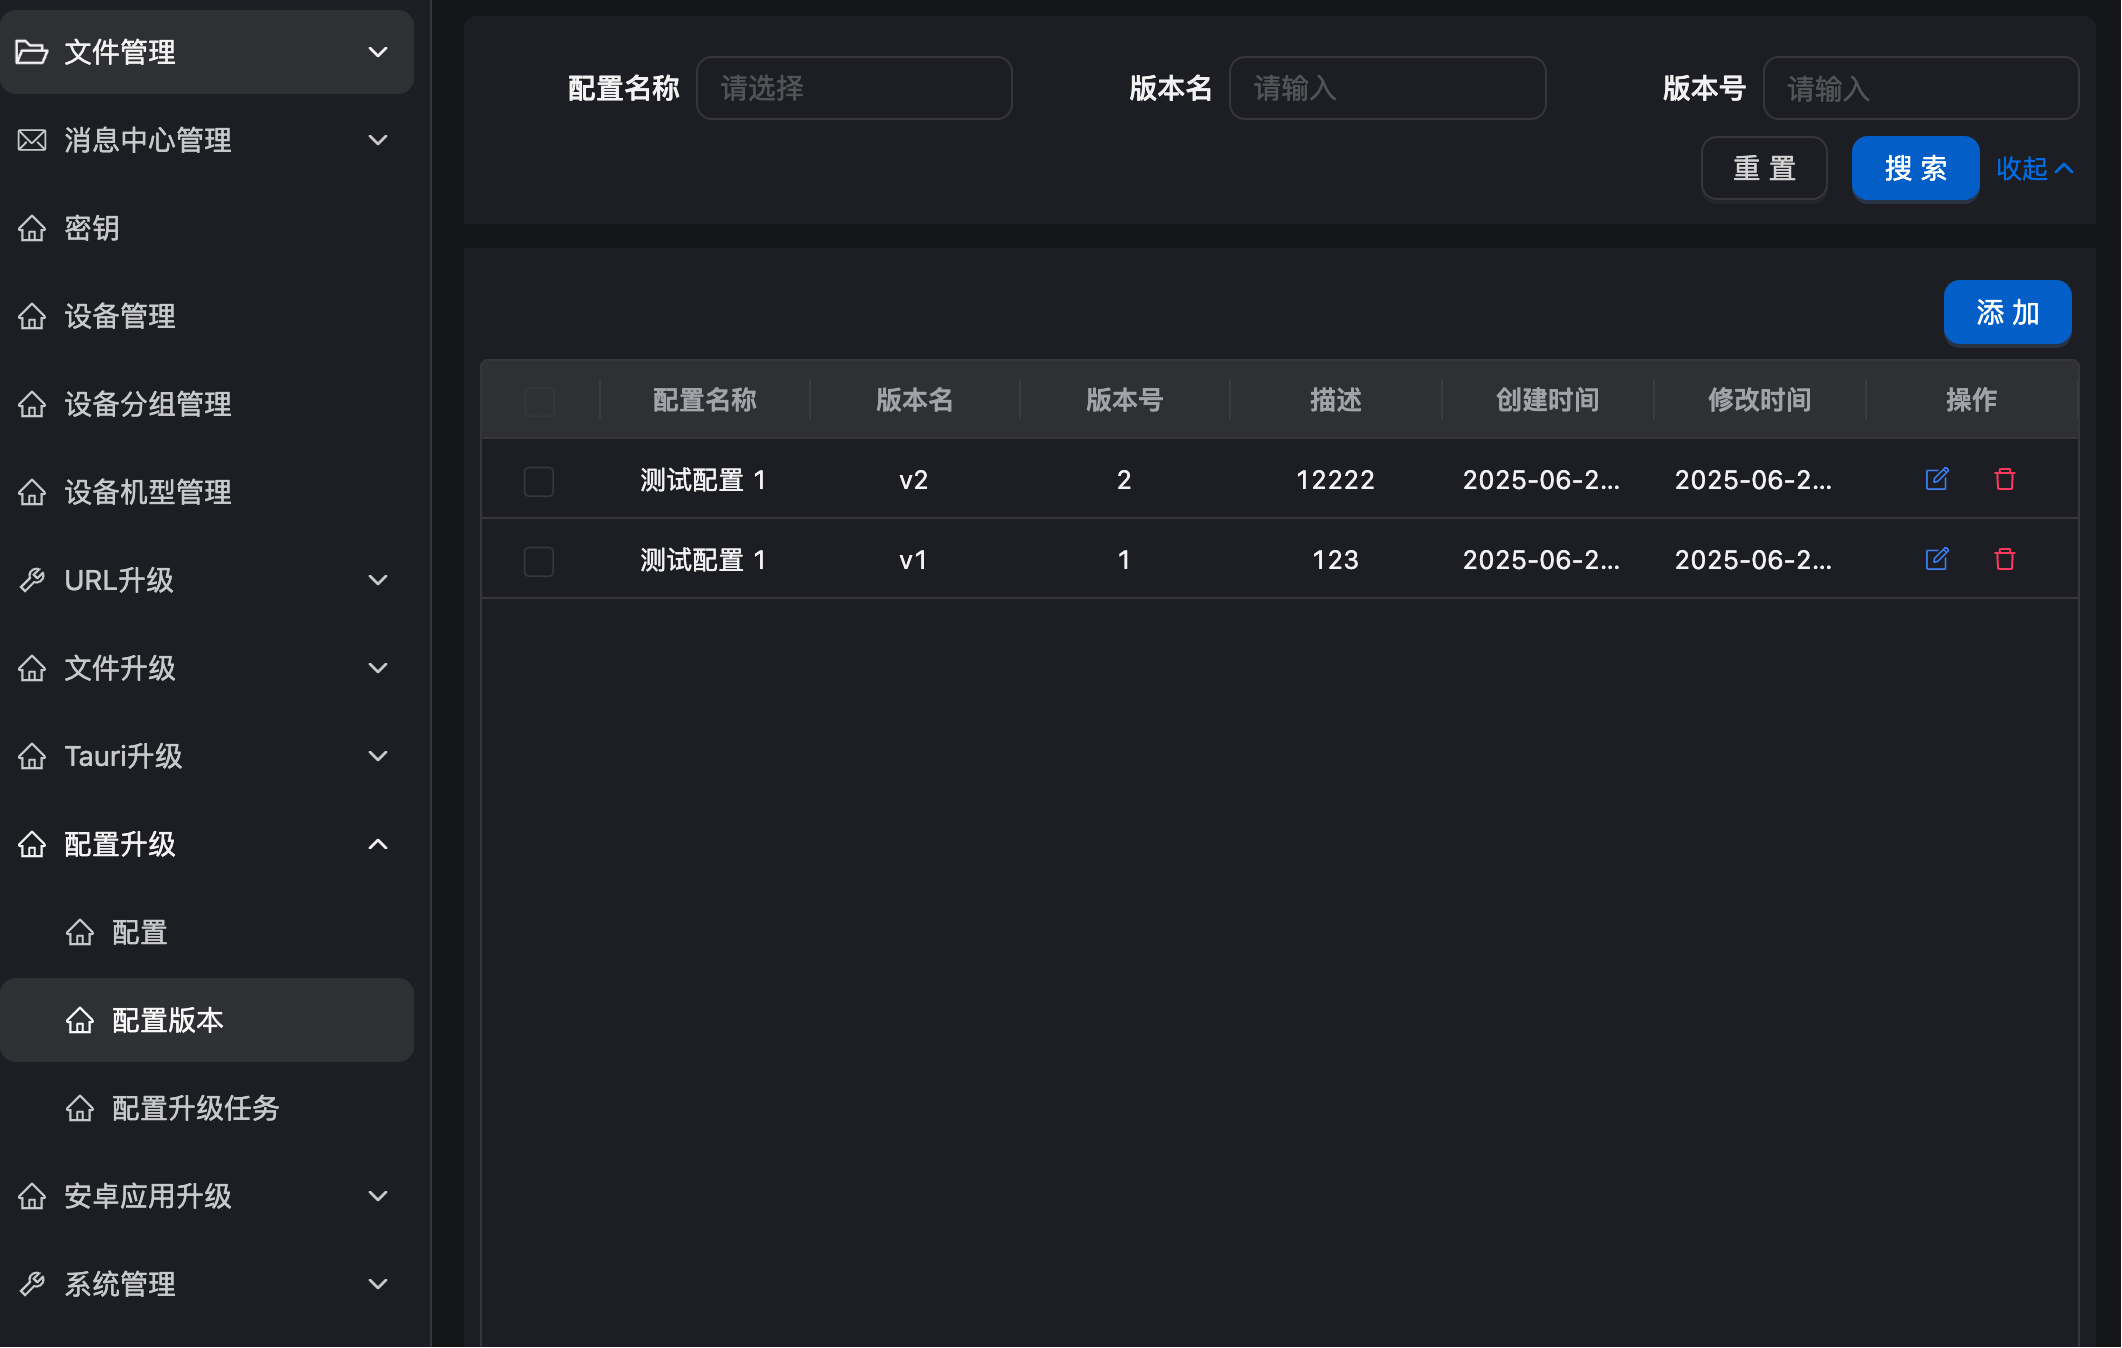The image size is (2122, 1348).
Task: Open 密钥 menu item
Action: pos(207,228)
